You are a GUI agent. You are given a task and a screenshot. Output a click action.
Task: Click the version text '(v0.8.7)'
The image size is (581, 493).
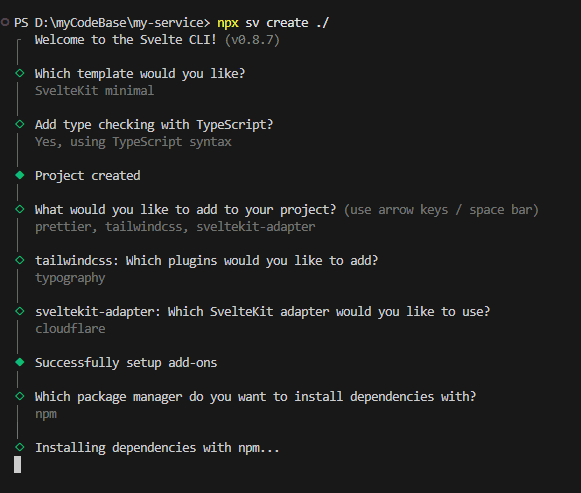pyautogui.click(x=252, y=40)
